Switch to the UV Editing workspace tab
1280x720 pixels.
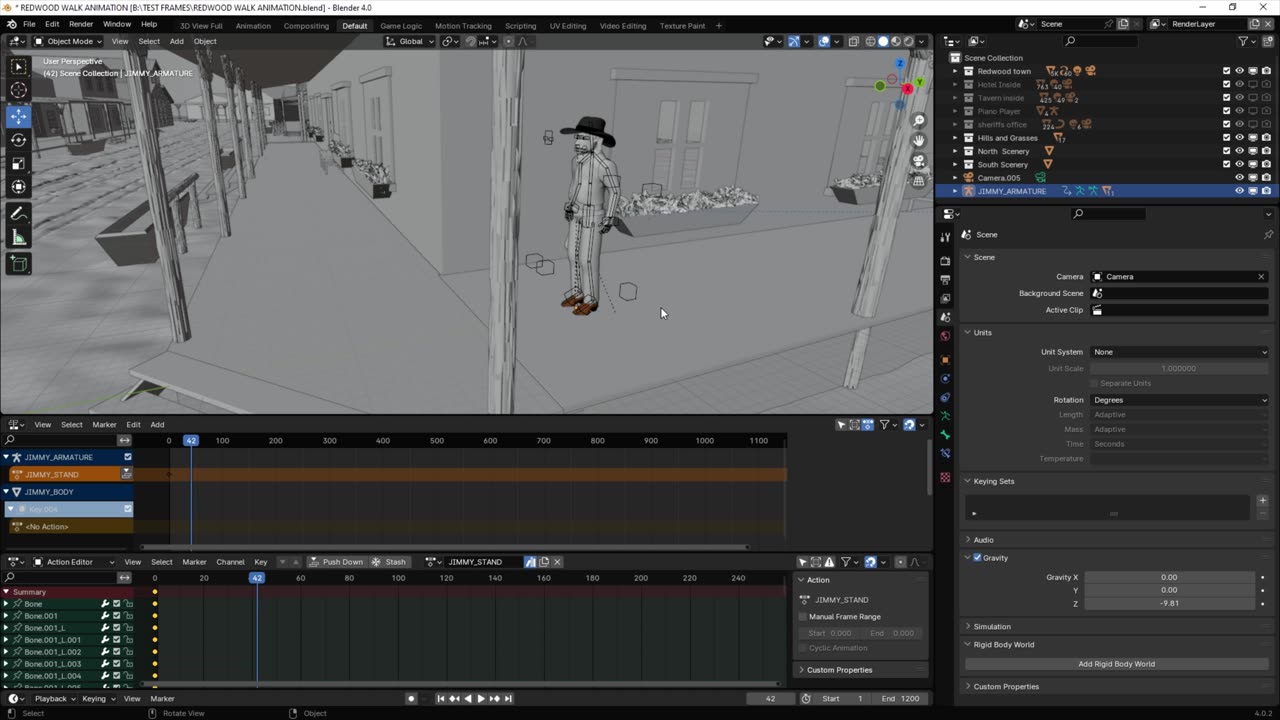[568, 26]
